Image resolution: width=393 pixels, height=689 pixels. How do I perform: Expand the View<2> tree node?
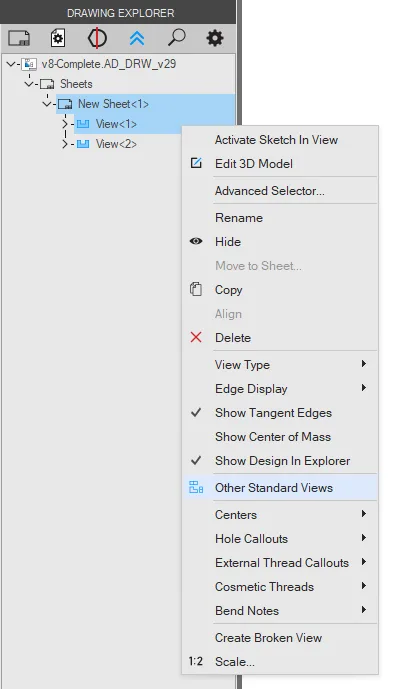[65, 144]
